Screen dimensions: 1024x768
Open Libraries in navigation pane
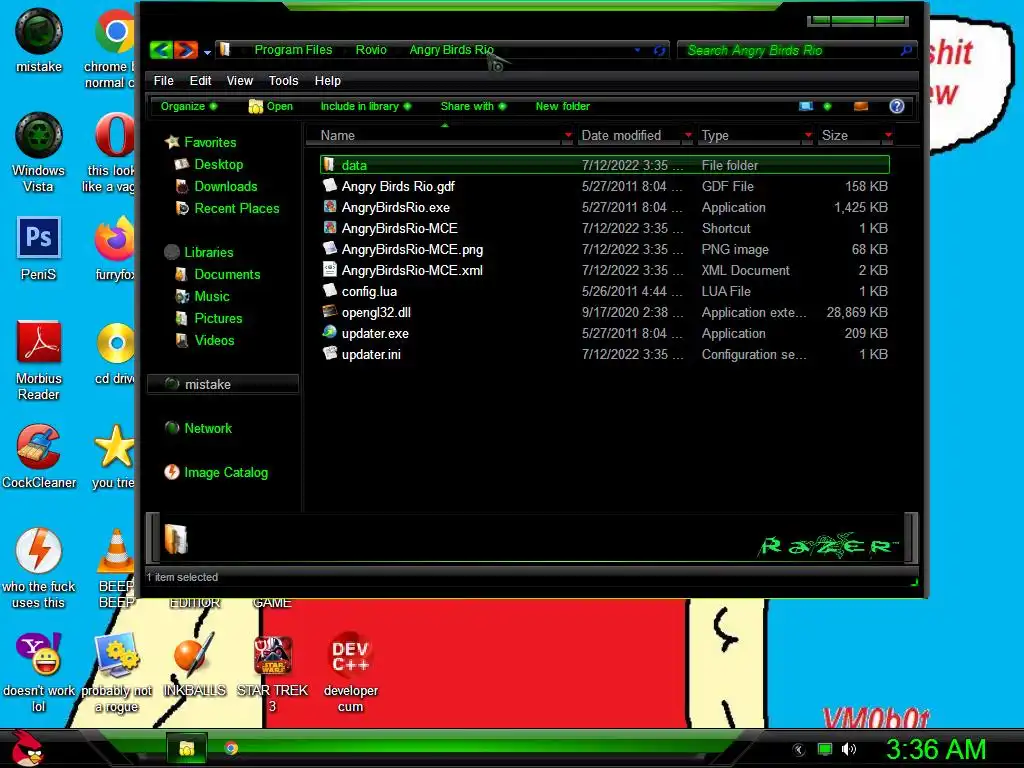coord(199,252)
